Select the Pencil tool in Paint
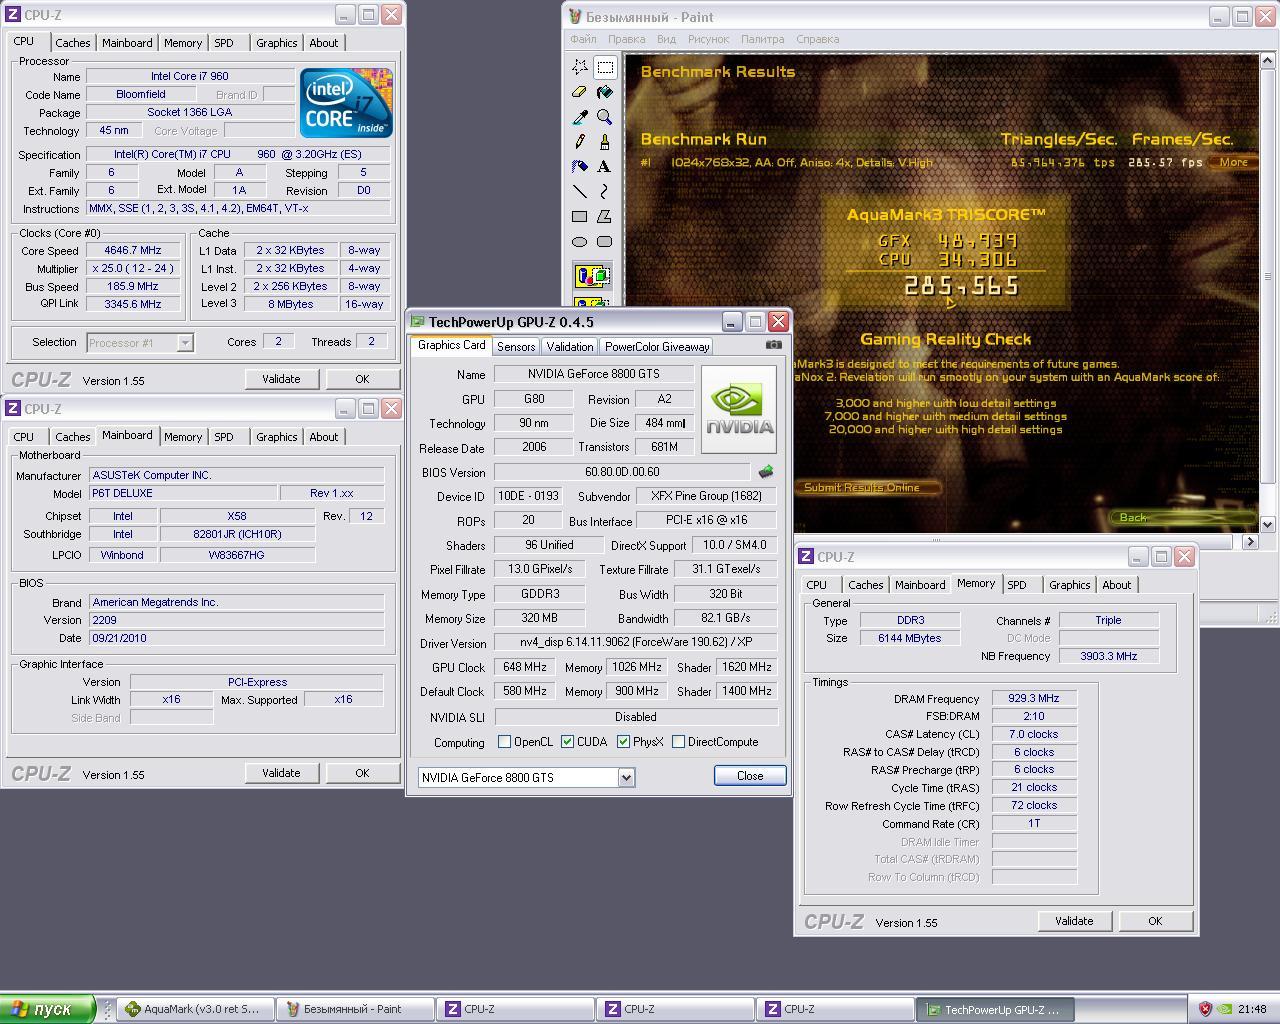 [580, 142]
